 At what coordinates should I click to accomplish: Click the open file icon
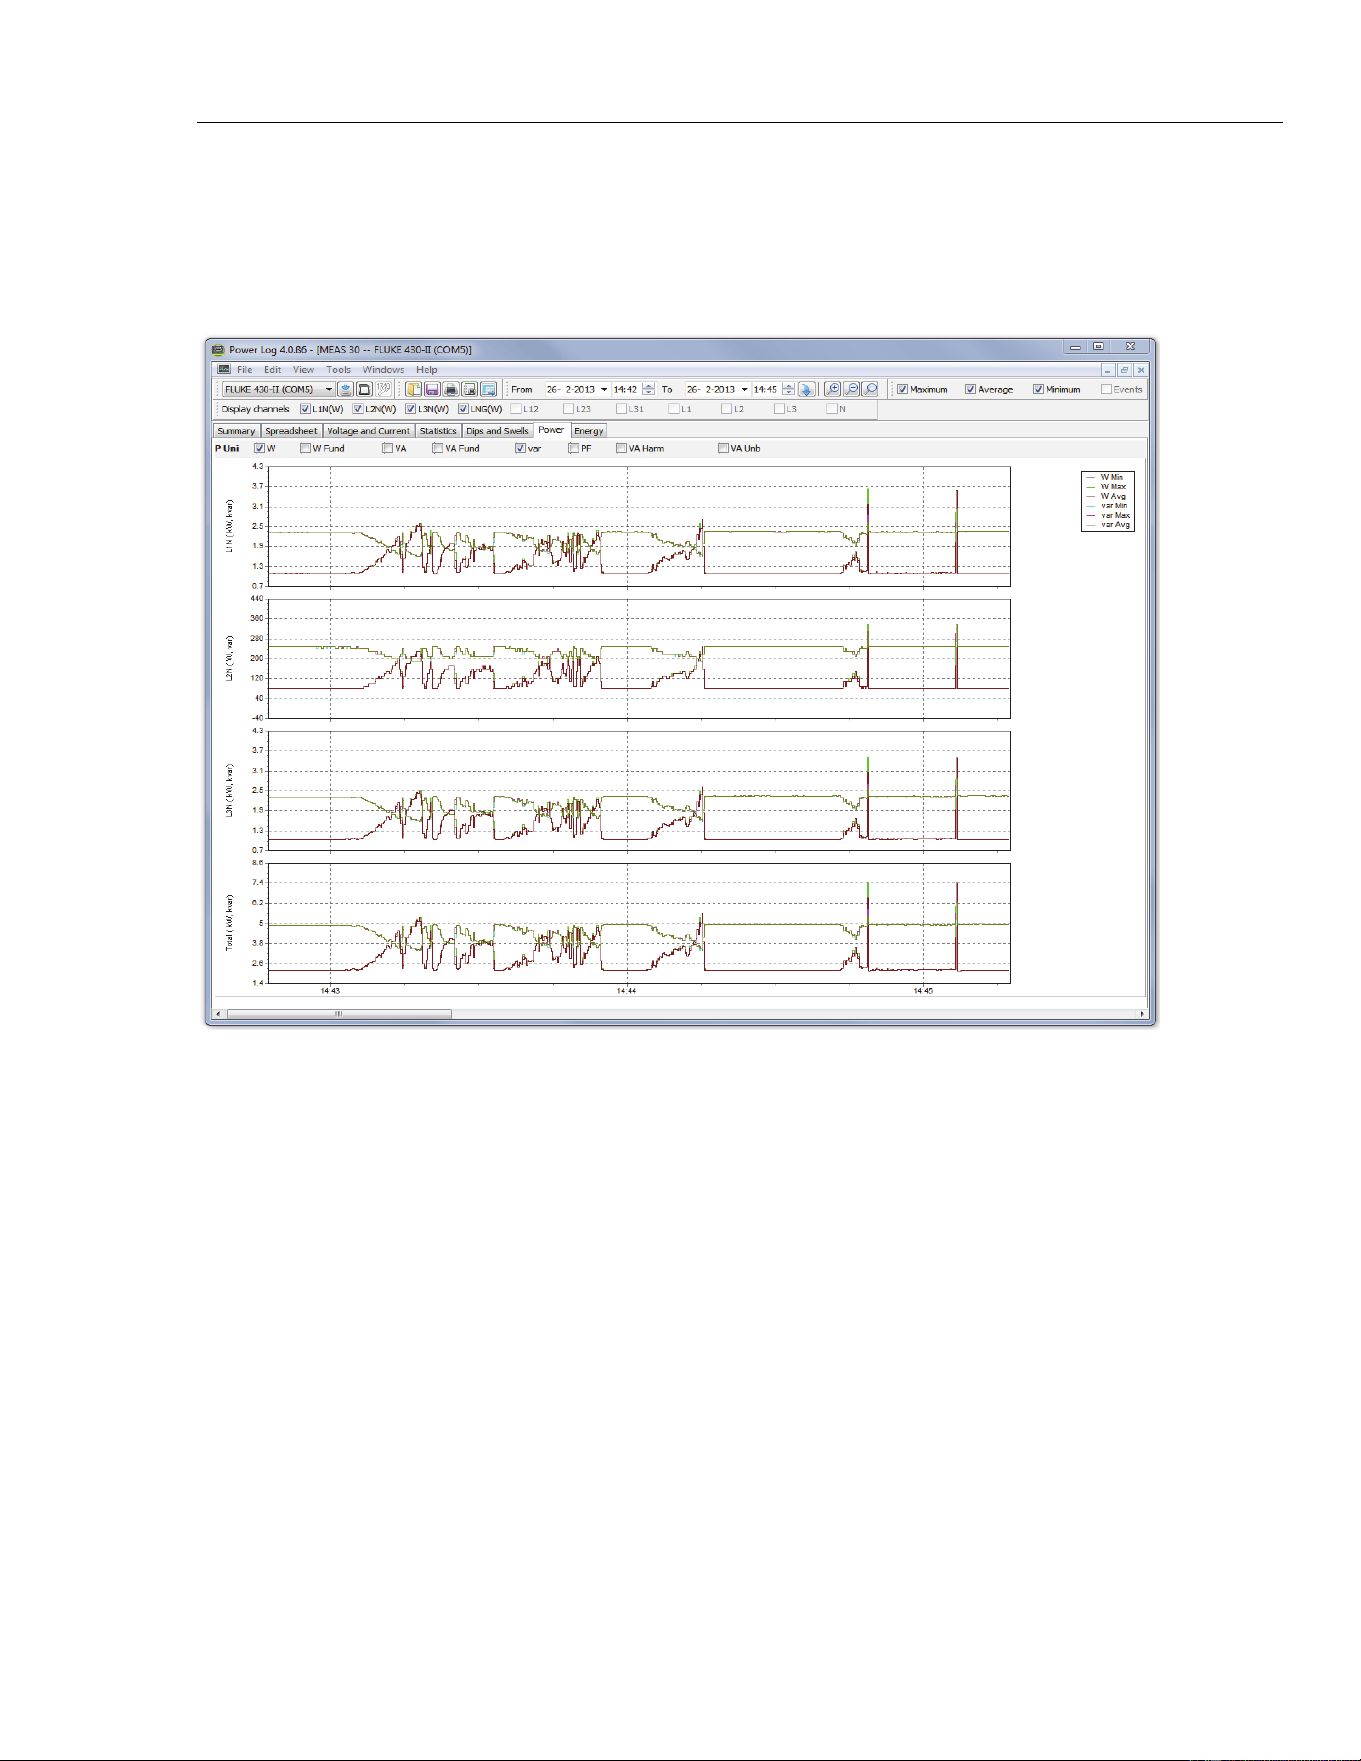pos(413,389)
